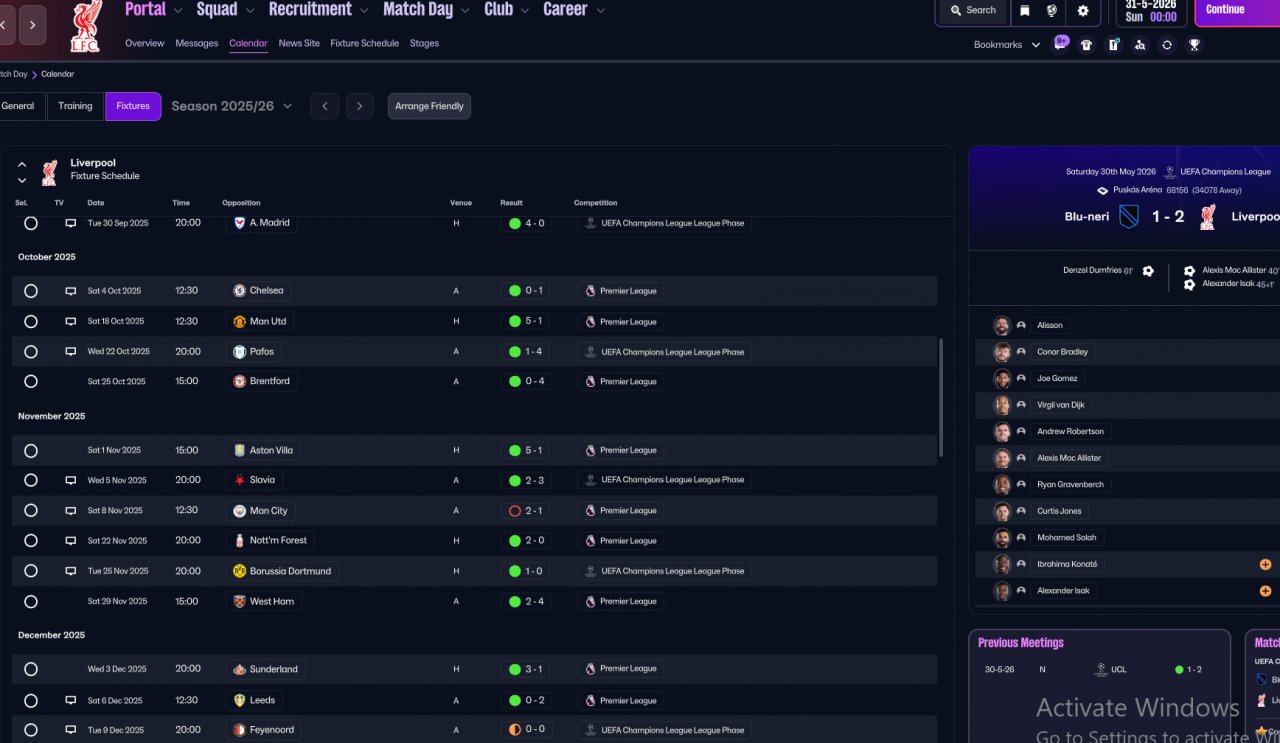
Task: Click the Borussia Dortmund club badge
Action: tap(239, 571)
